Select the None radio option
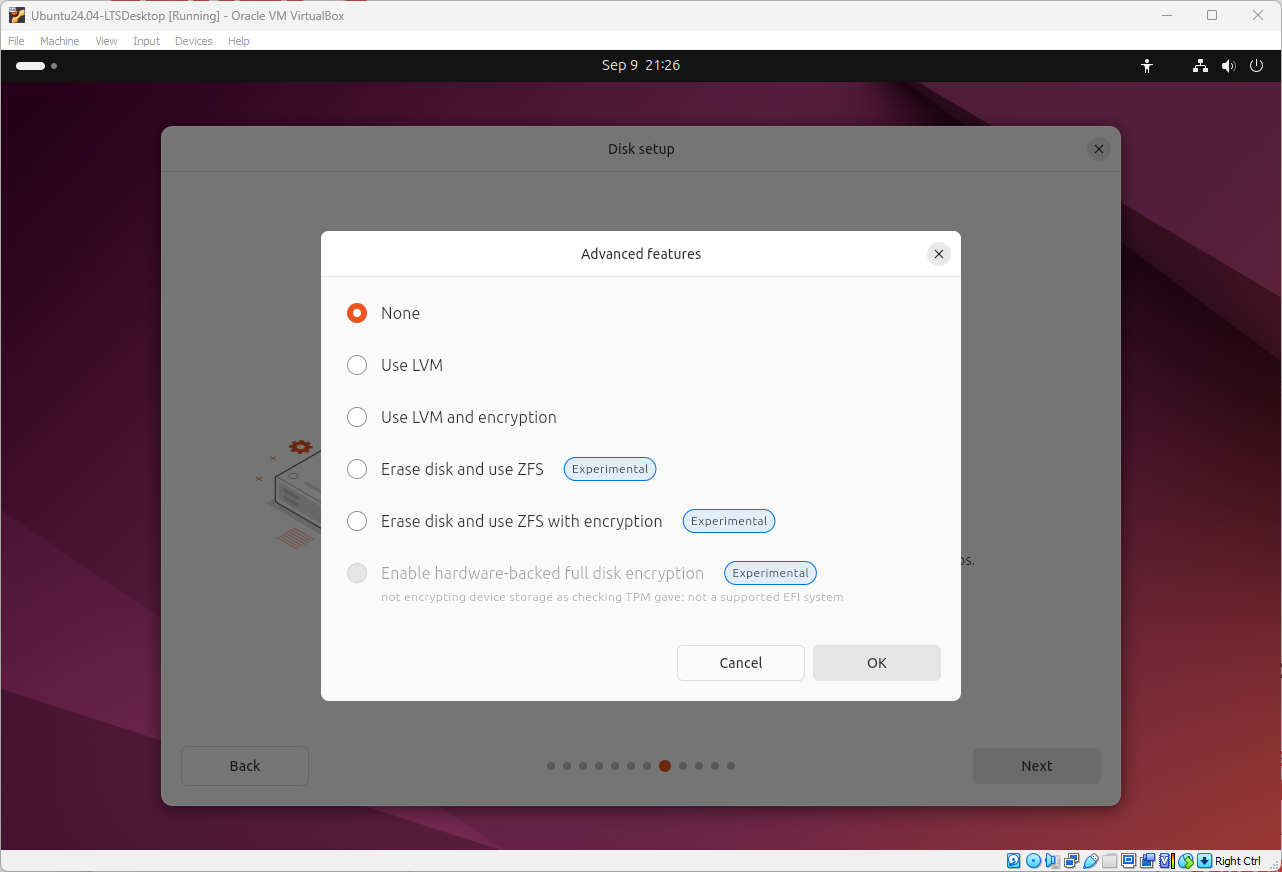 coord(357,313)
